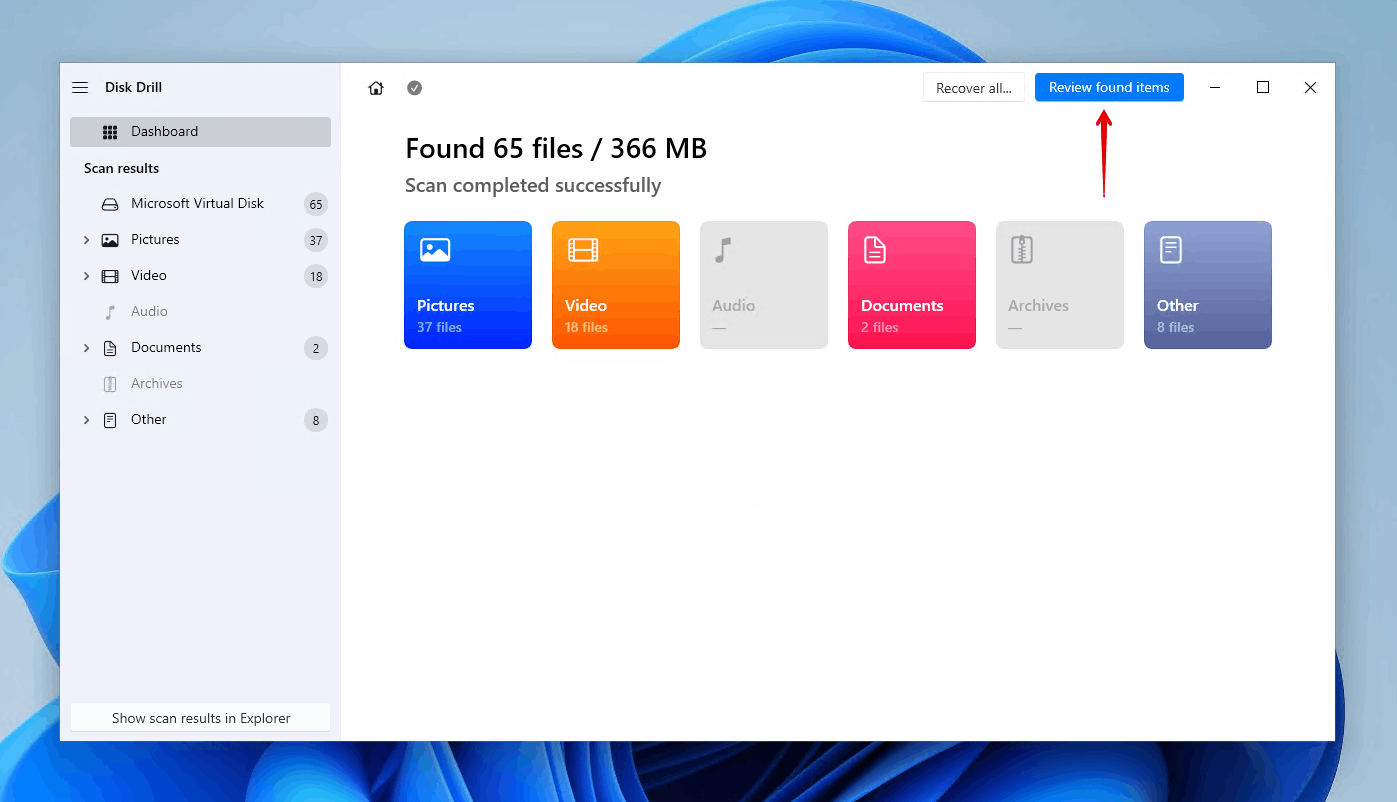Open the orange Video card
1397x802 pixels.
[616, 285]
